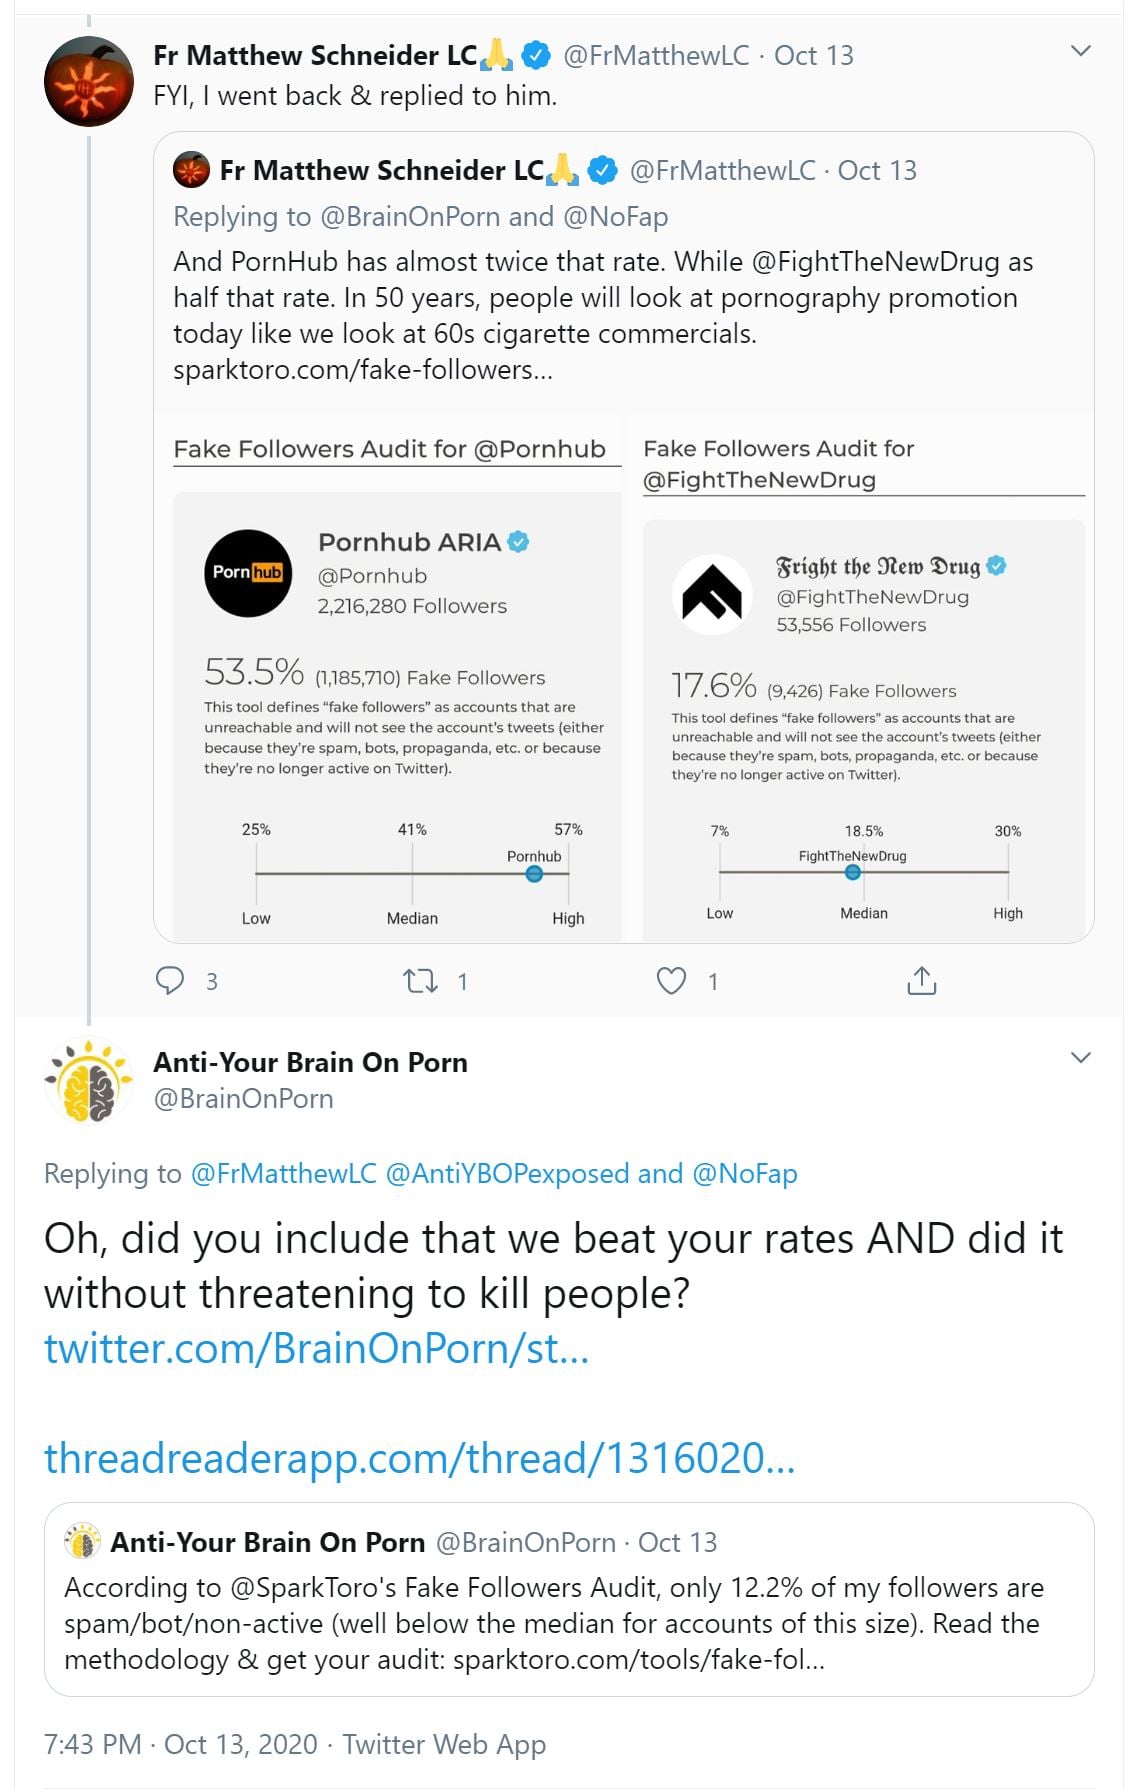Click the Pornhub logo in audit card
The image size is (1142, 1789).
pos(248,573)
